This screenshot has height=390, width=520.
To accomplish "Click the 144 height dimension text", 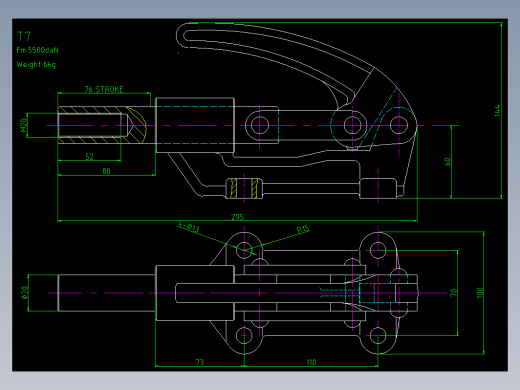I will tap(497, 110).
